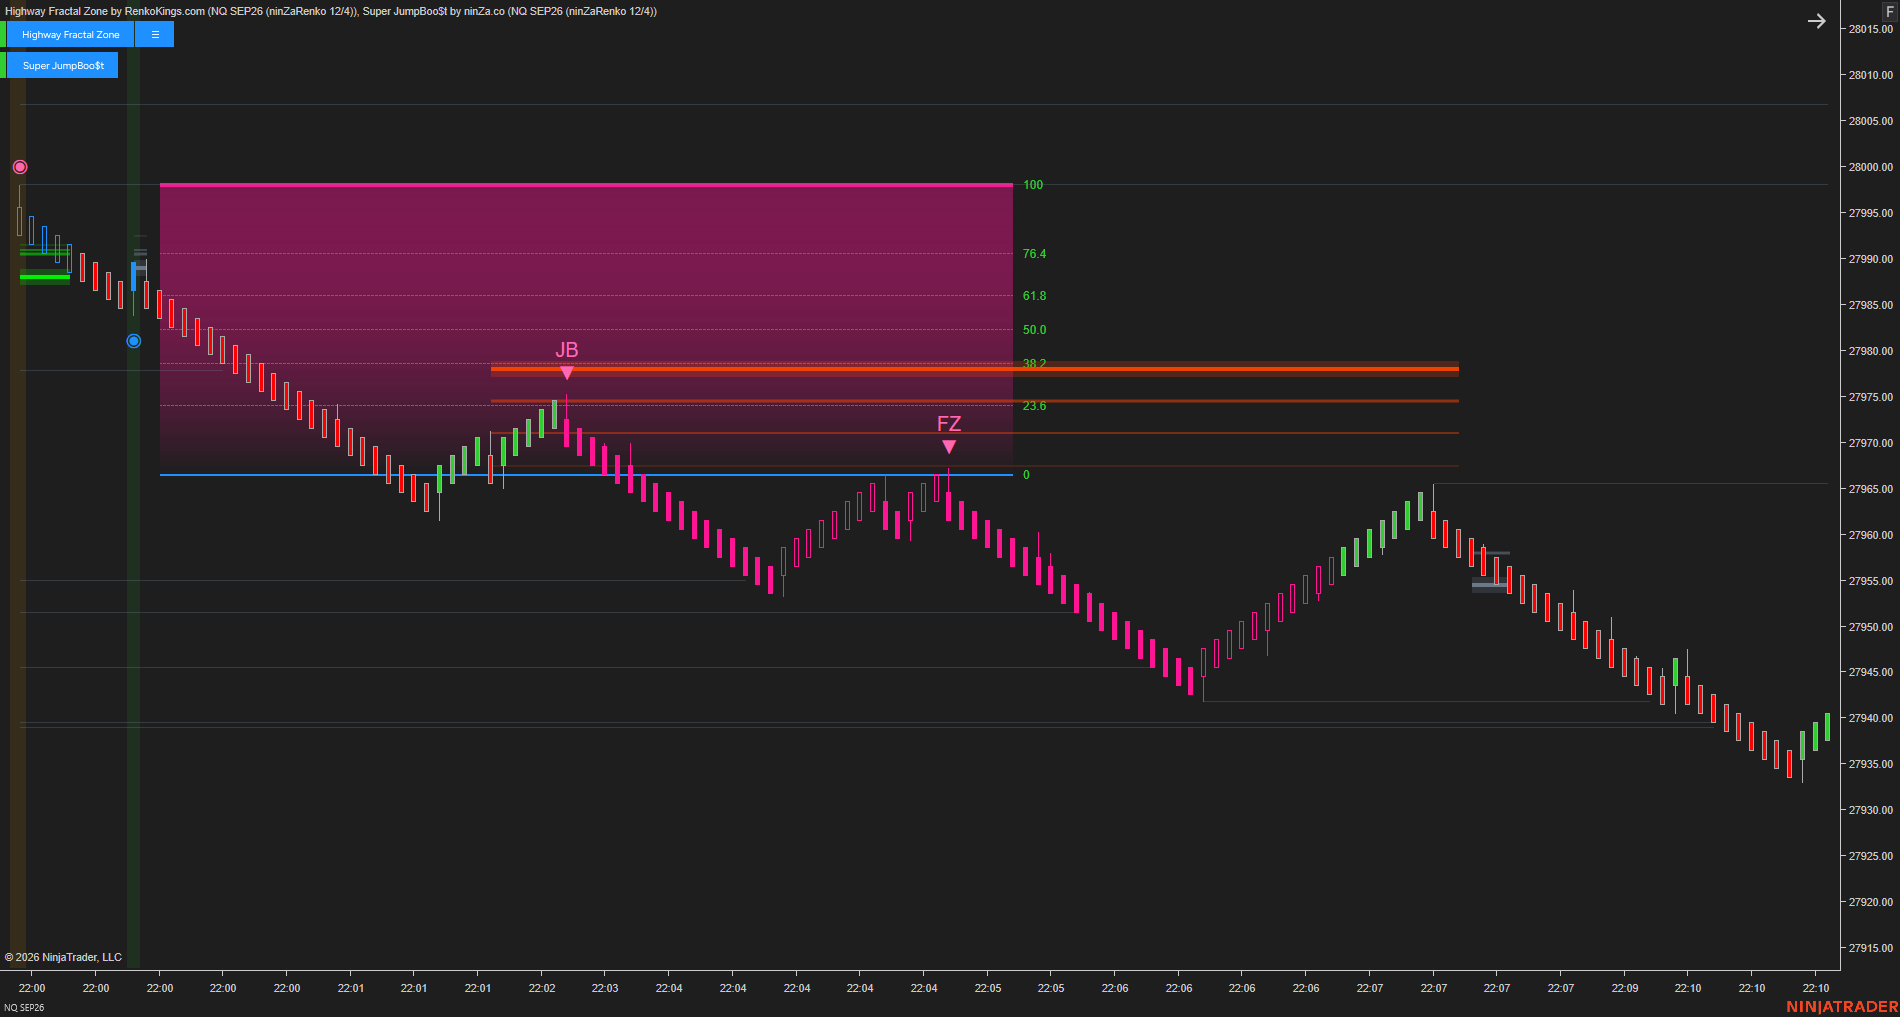The width and height of the screenshot is (1900, 1017).
Task: Click the 28000.00 price axis label
Action: (x=1870, y=167)
